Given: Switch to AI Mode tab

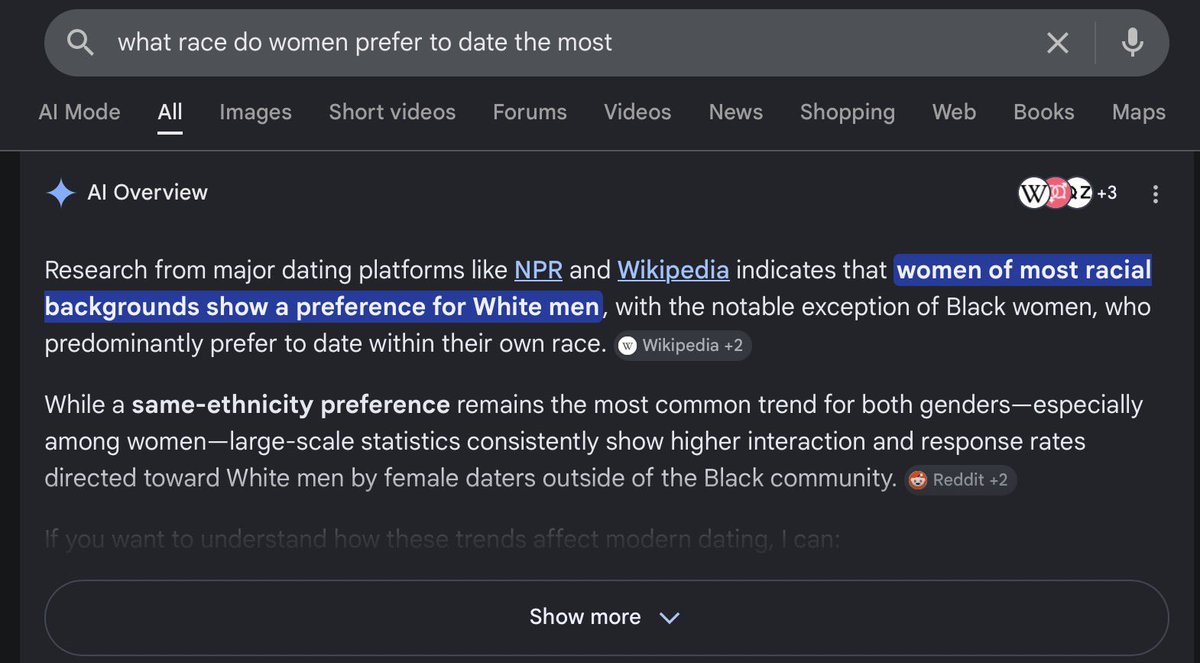Looking at the screenshot, I should (79, 112).
